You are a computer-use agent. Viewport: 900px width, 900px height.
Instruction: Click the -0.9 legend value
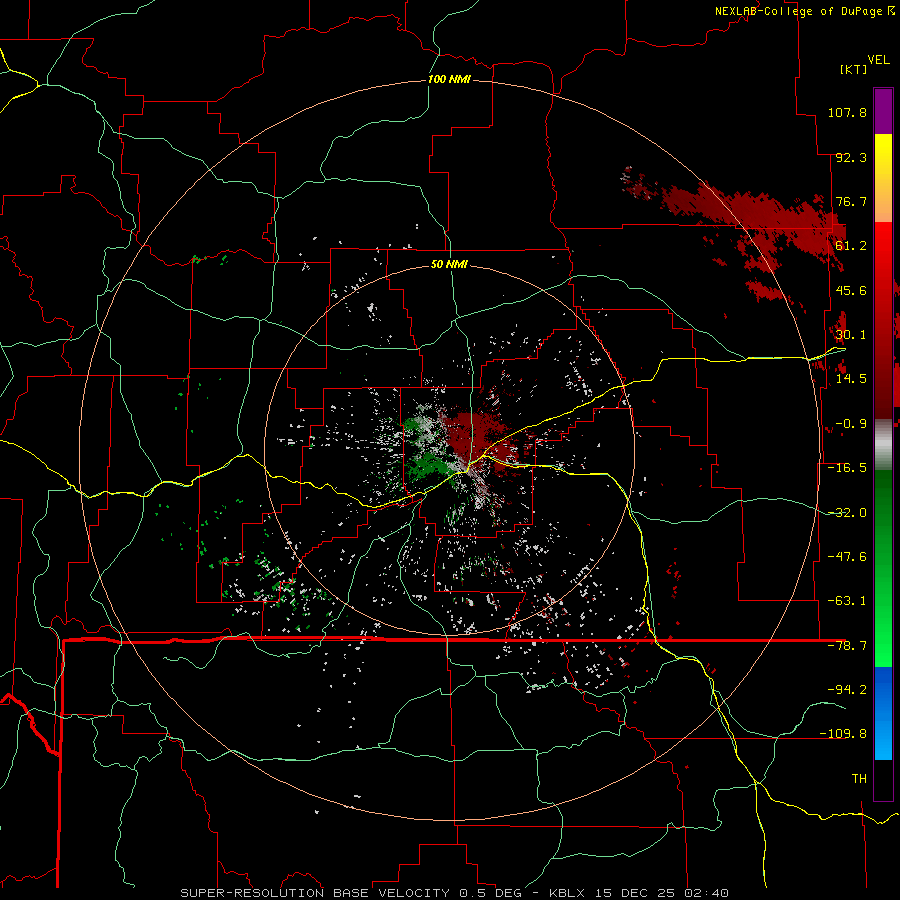click(x=851, y=424)
